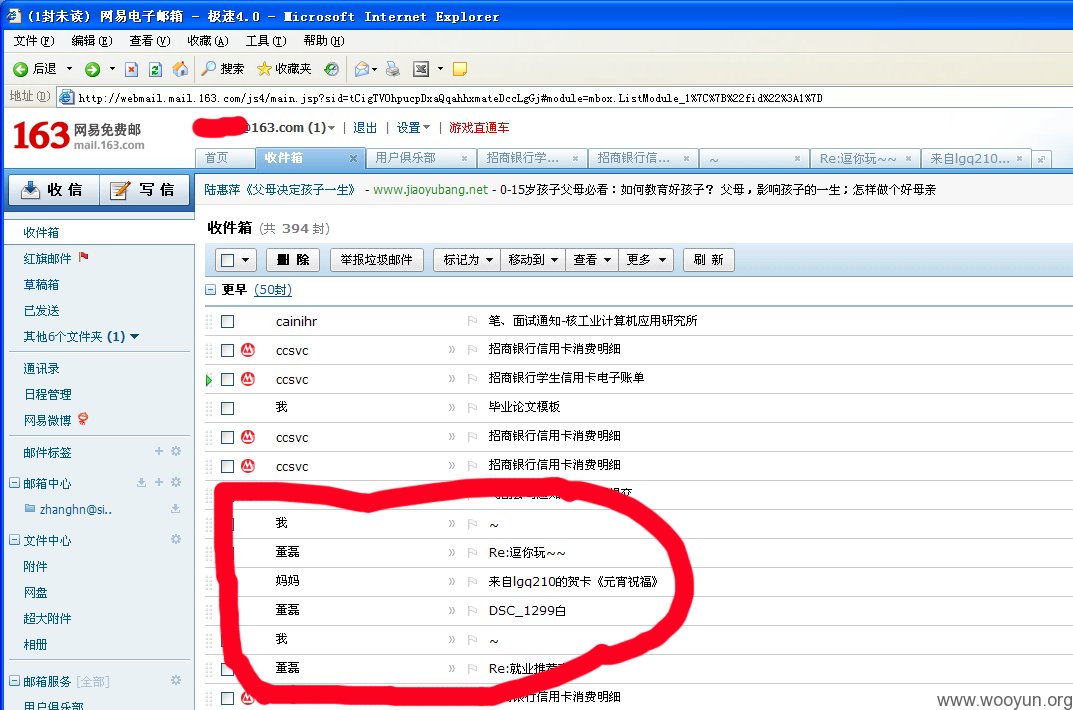Viewport: 1073px width, 710px height.
Task: Open 草稿箱 folder in sidebar
Action: tap(41, 285)
